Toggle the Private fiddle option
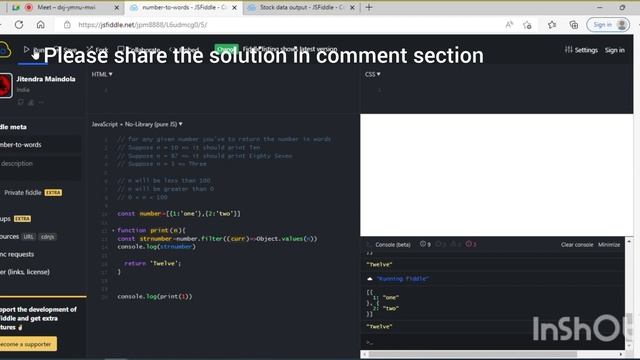 coord(33,192)
